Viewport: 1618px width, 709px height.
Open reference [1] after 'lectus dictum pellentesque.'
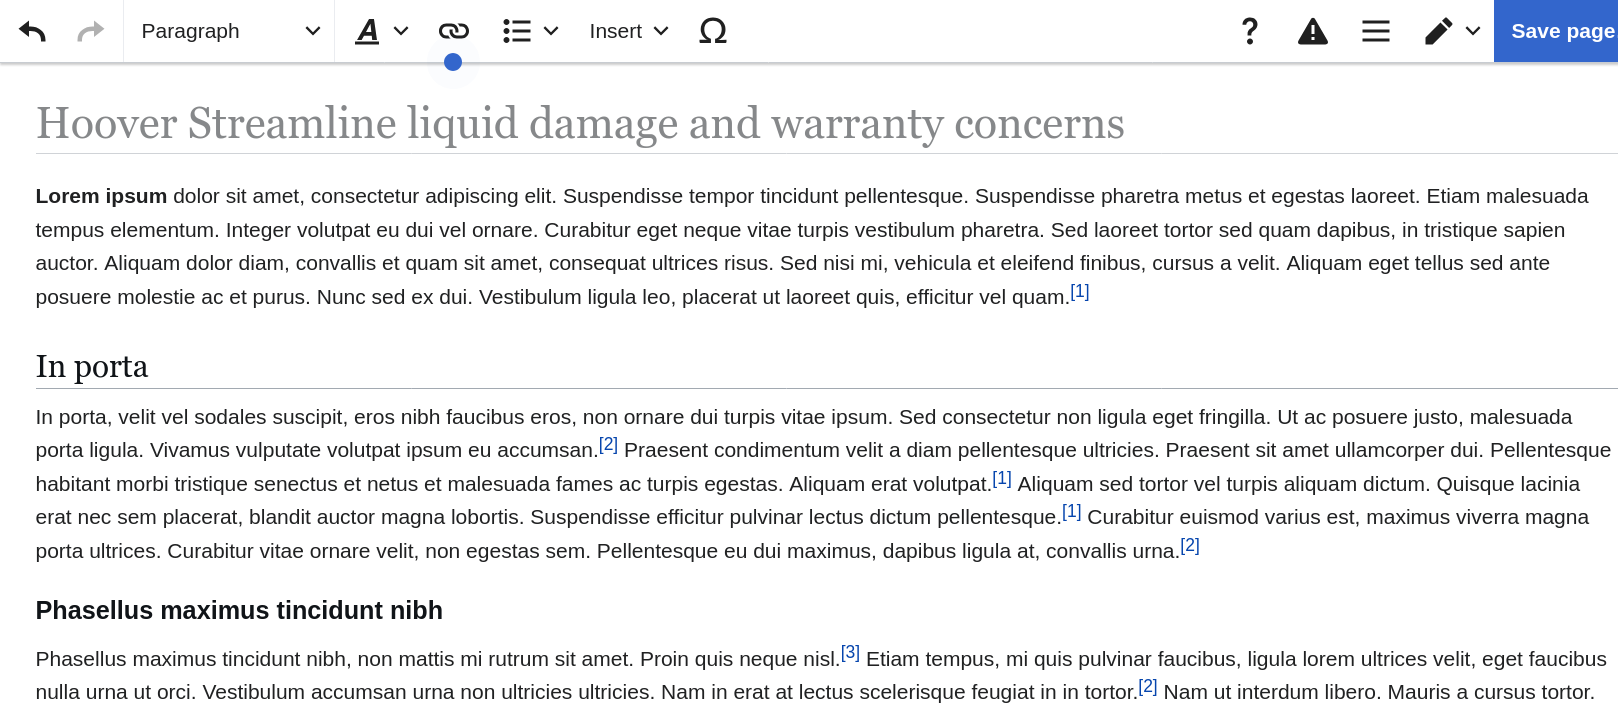click(x=1071, y=512)
